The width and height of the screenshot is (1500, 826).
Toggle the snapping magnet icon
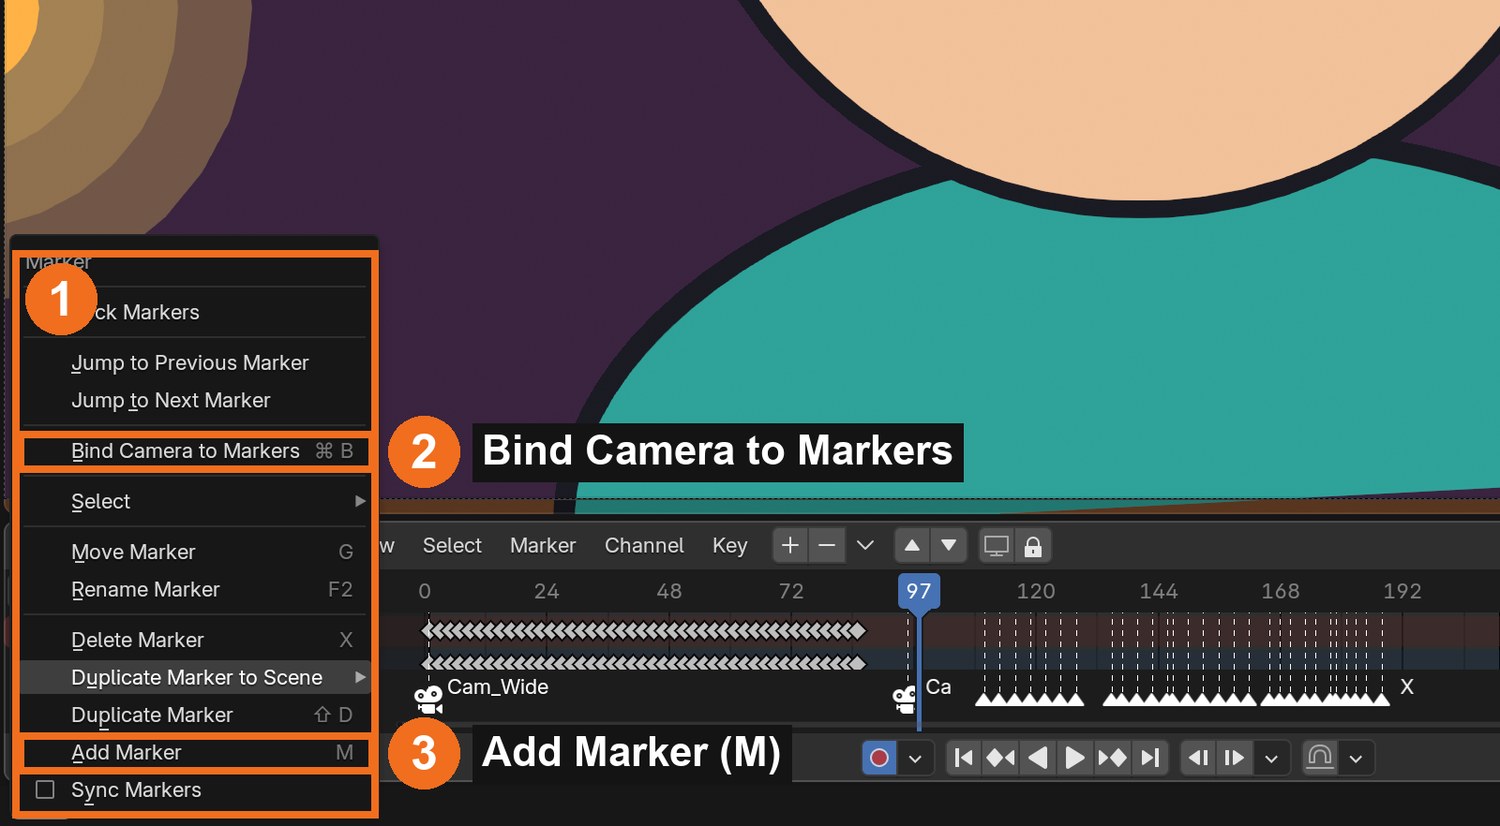tap(1320, 758)
